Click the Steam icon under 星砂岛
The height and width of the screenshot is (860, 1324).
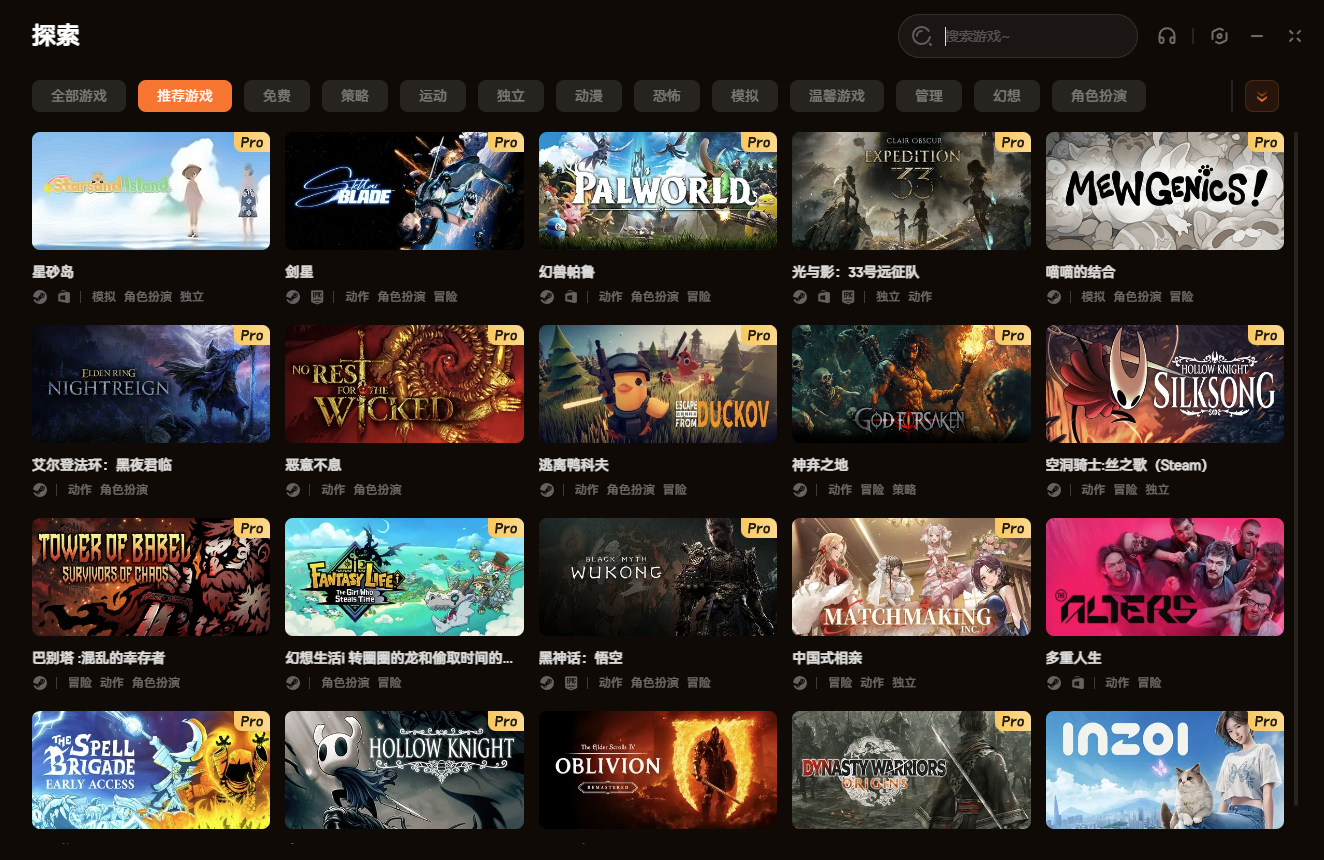pos(40,297)
